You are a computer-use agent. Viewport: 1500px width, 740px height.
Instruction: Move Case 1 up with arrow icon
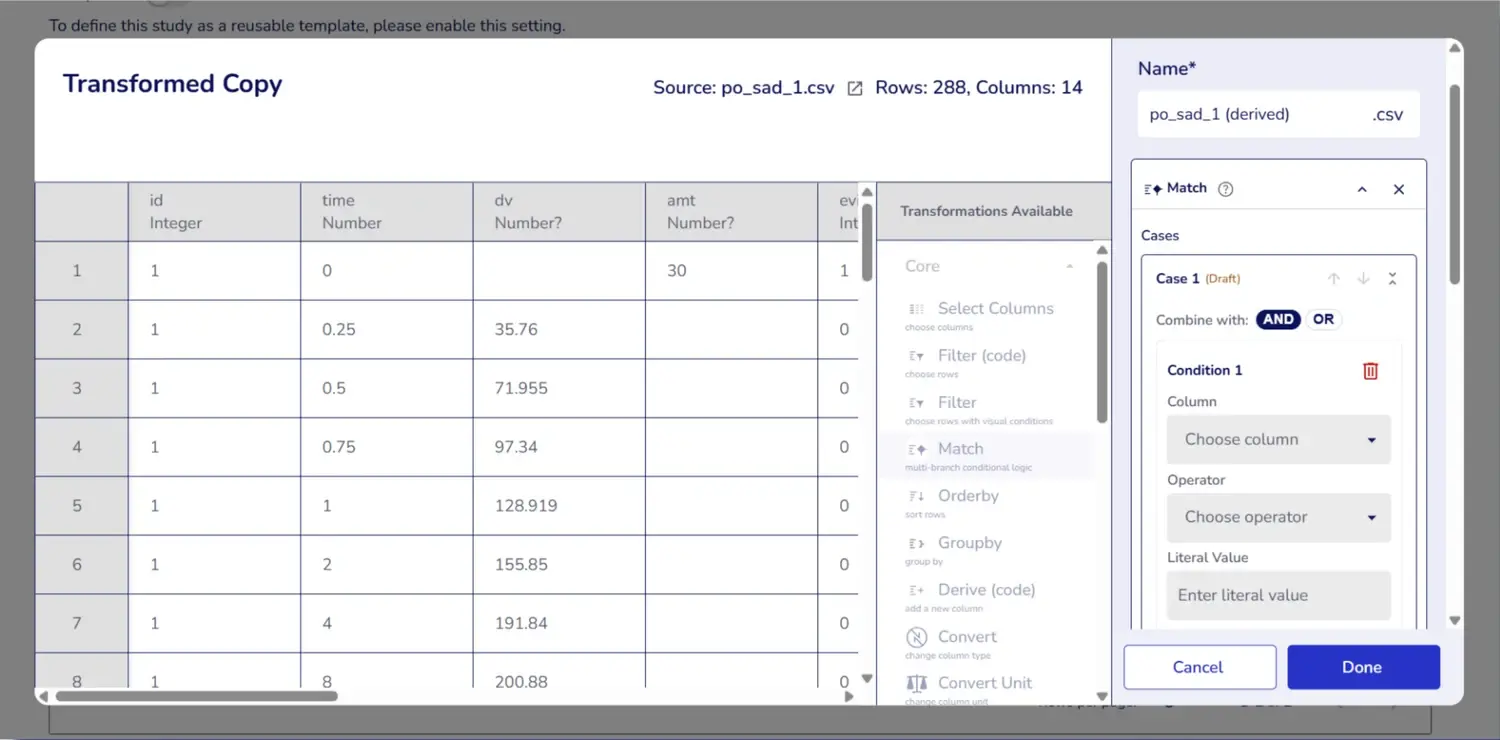1333,279
